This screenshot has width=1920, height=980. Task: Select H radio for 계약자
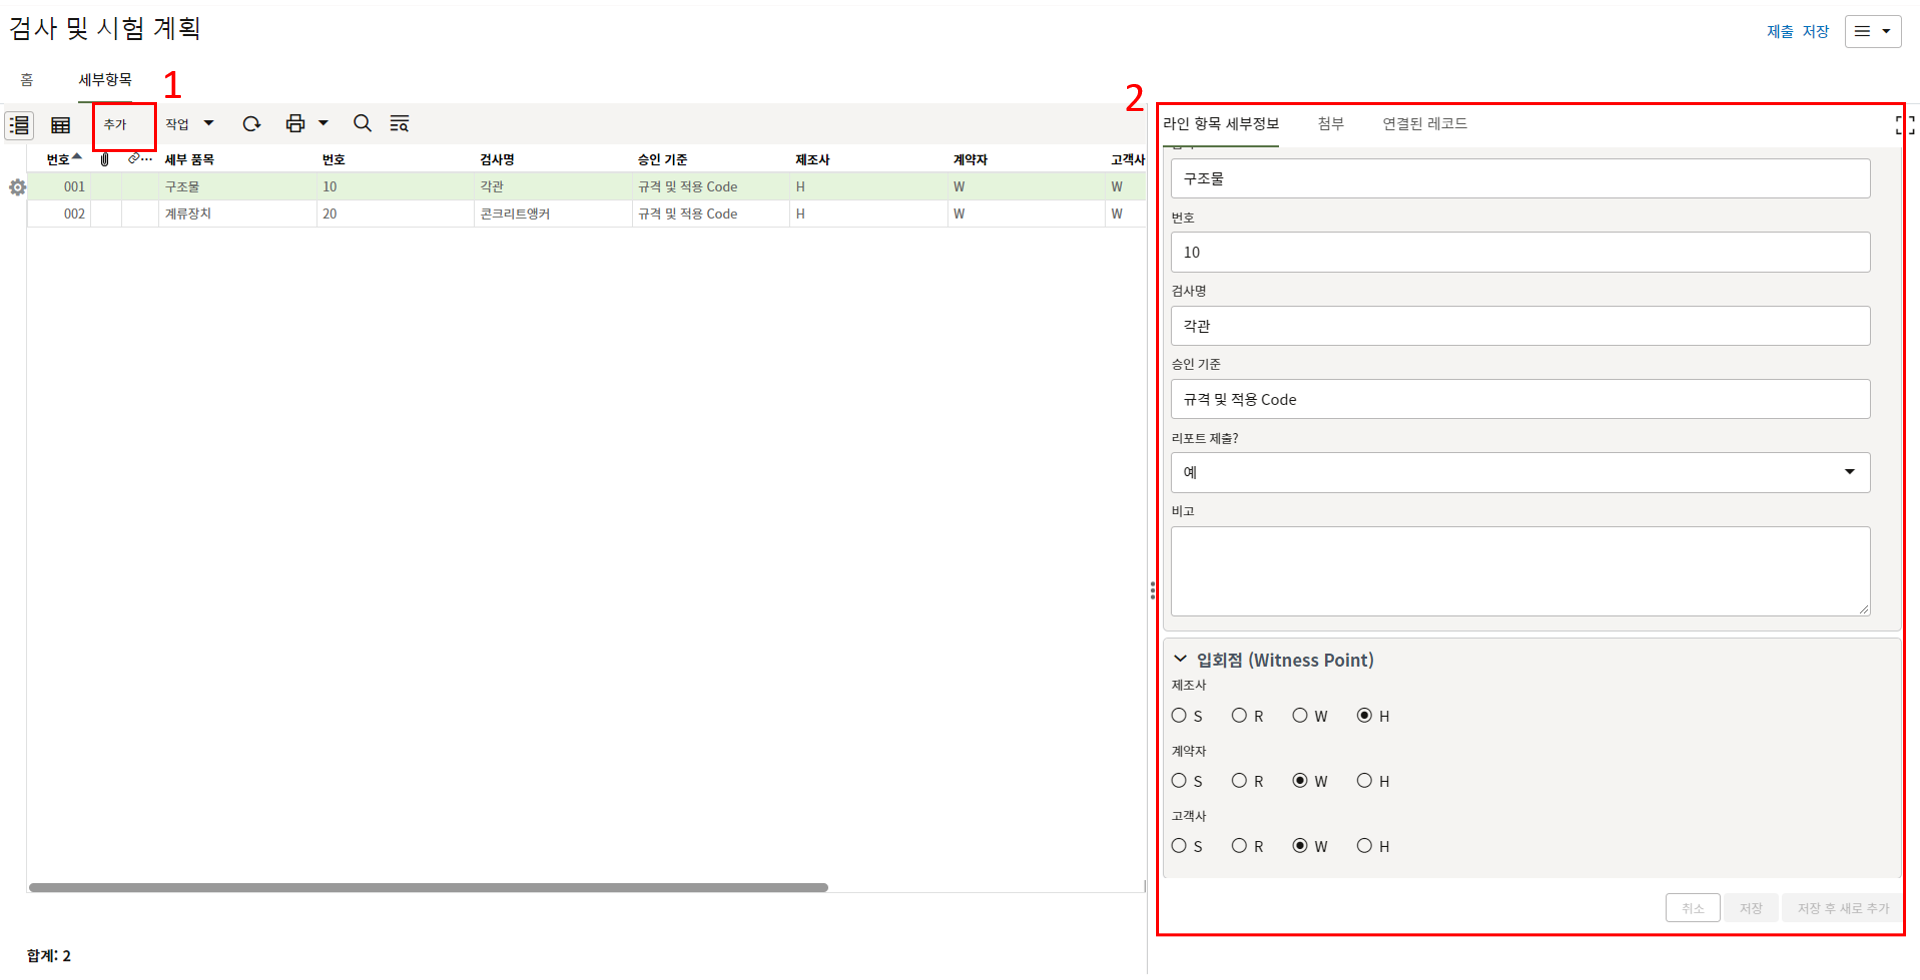tap(1364, 781)
